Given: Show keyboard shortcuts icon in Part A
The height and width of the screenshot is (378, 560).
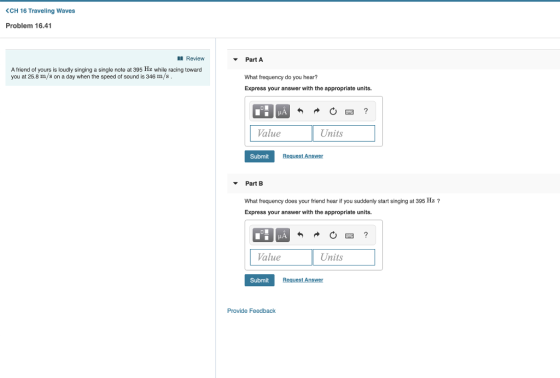Looking at the screenshot, I should coord(349,112).
